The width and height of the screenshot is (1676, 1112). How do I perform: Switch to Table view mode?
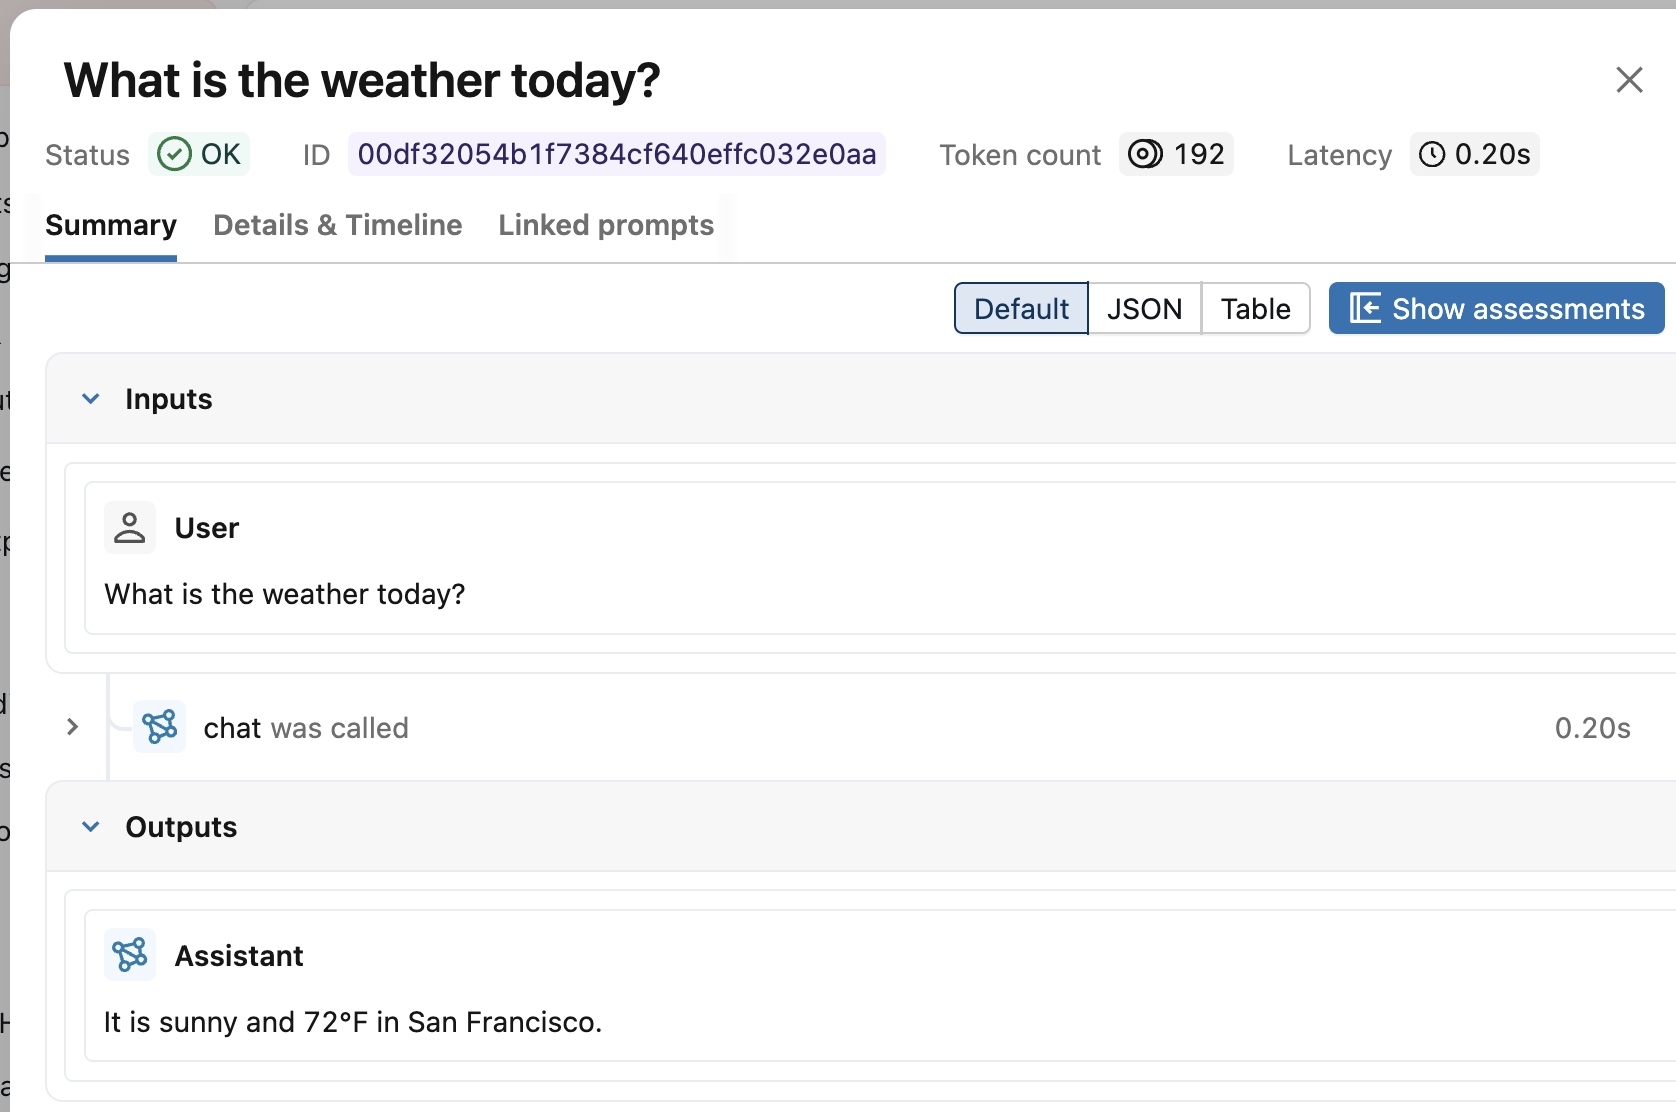[1255, 308]
